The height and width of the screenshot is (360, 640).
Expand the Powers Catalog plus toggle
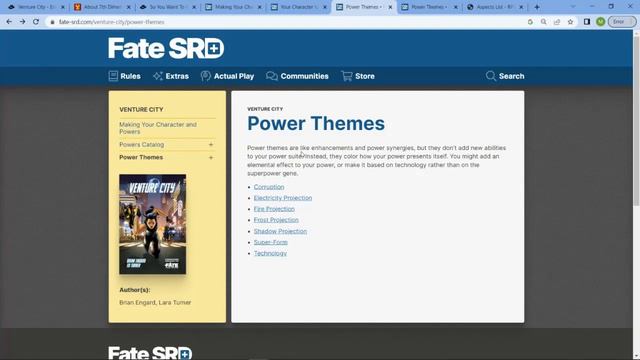pyautogui.click(x=211, y=144)
